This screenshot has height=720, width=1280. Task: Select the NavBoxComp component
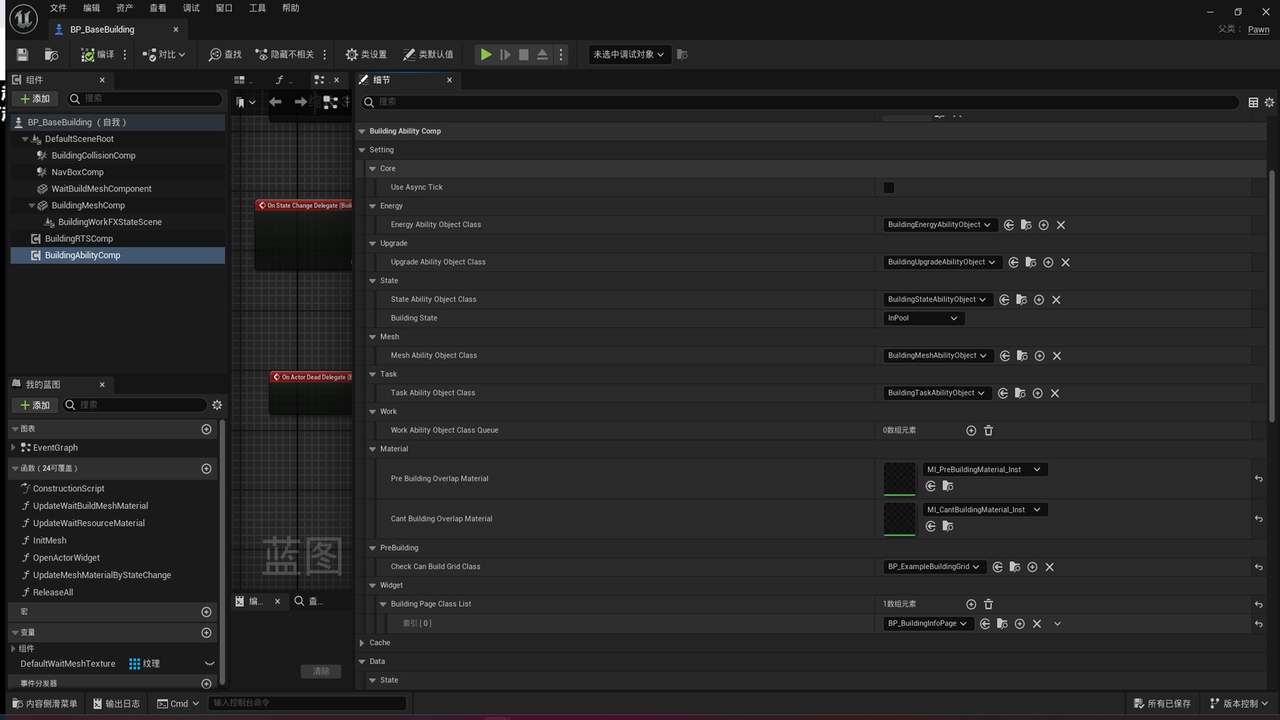(x=77, y=172)
